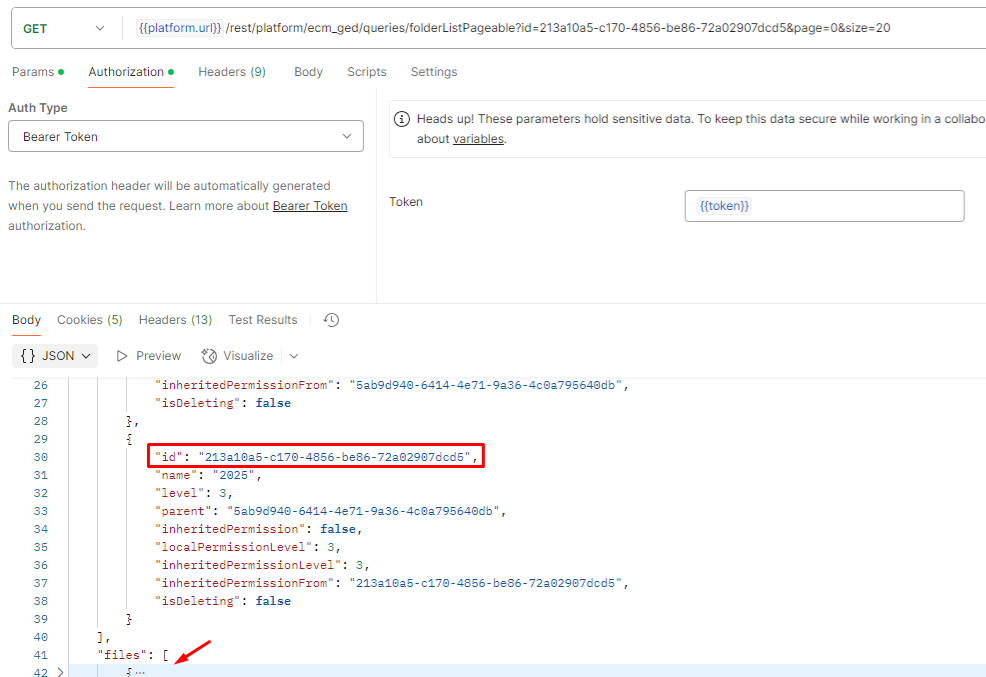Click the Visualize button
Viewport: 986px width, 677px height.
click(x=238, y=356)
